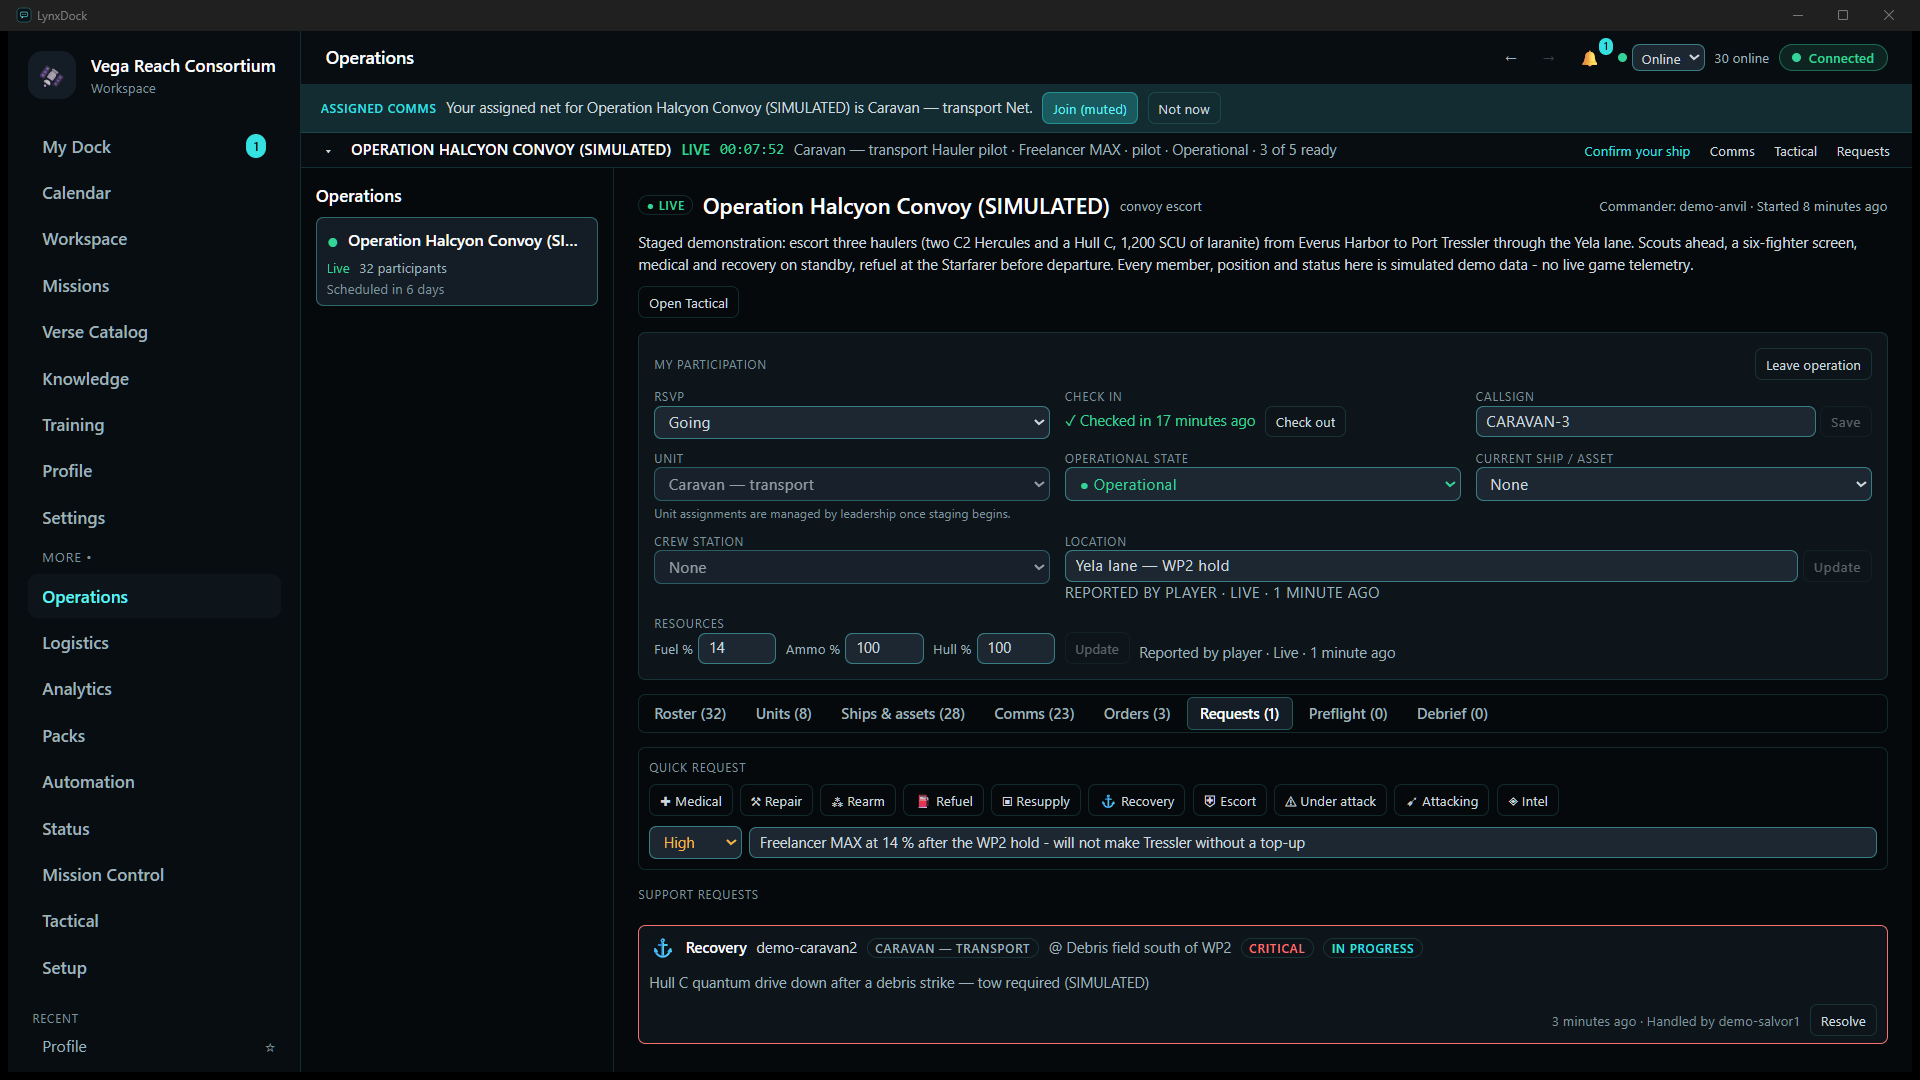Open the Unit Caravan — transport dropdown
Viewport: 1920px width, 1080px height.
[x=852, y=485]
